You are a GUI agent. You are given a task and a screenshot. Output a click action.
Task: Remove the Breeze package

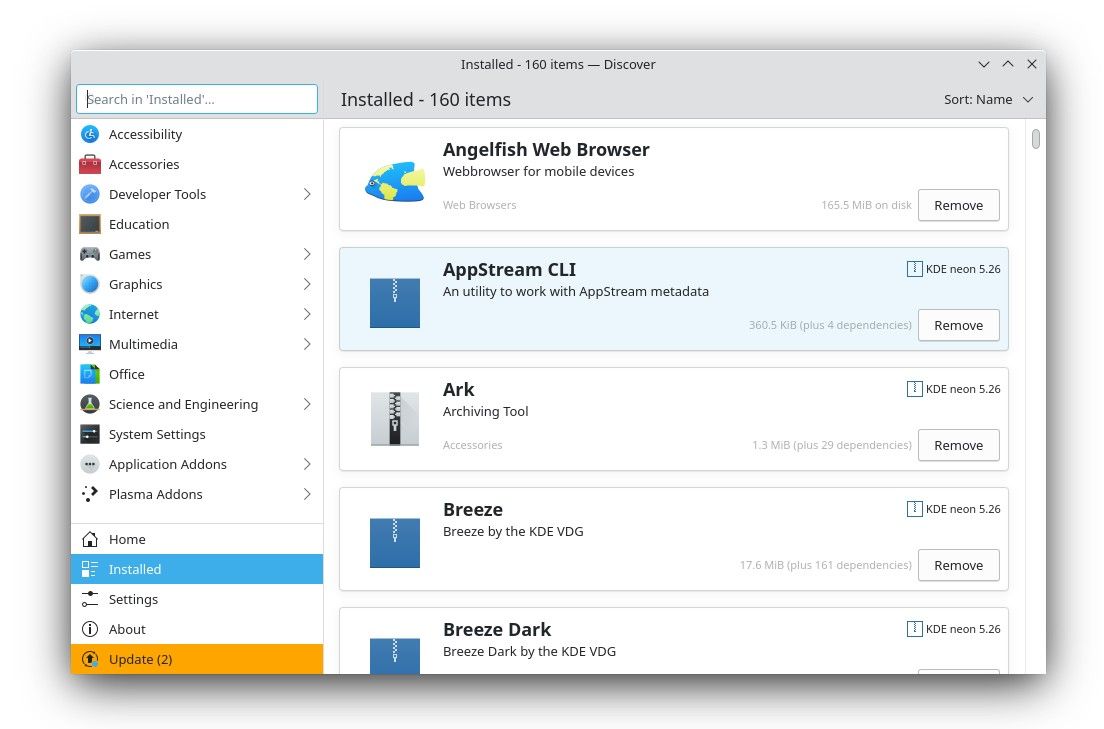(x=958, y=566)
